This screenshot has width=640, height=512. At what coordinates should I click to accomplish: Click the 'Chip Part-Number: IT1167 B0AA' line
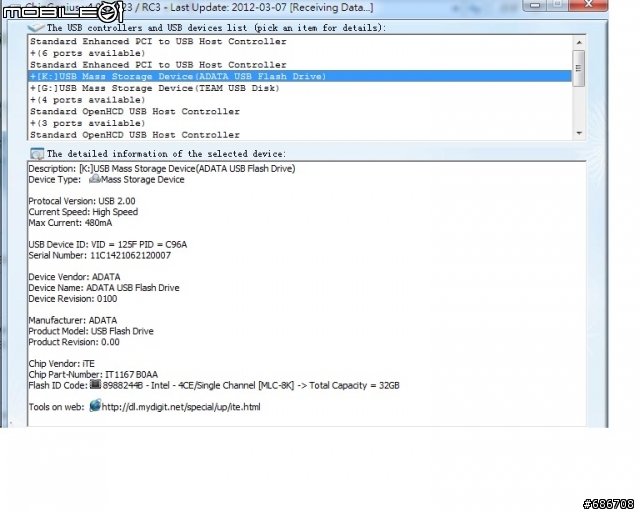click(x=93, y=374)
